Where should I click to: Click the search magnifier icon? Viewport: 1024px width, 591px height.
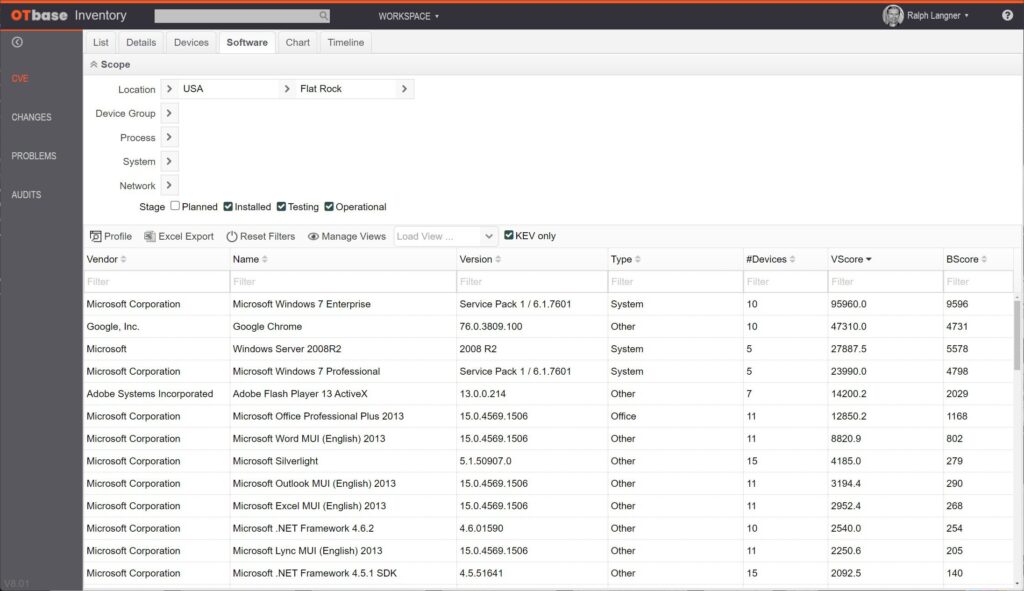point(323,16)
